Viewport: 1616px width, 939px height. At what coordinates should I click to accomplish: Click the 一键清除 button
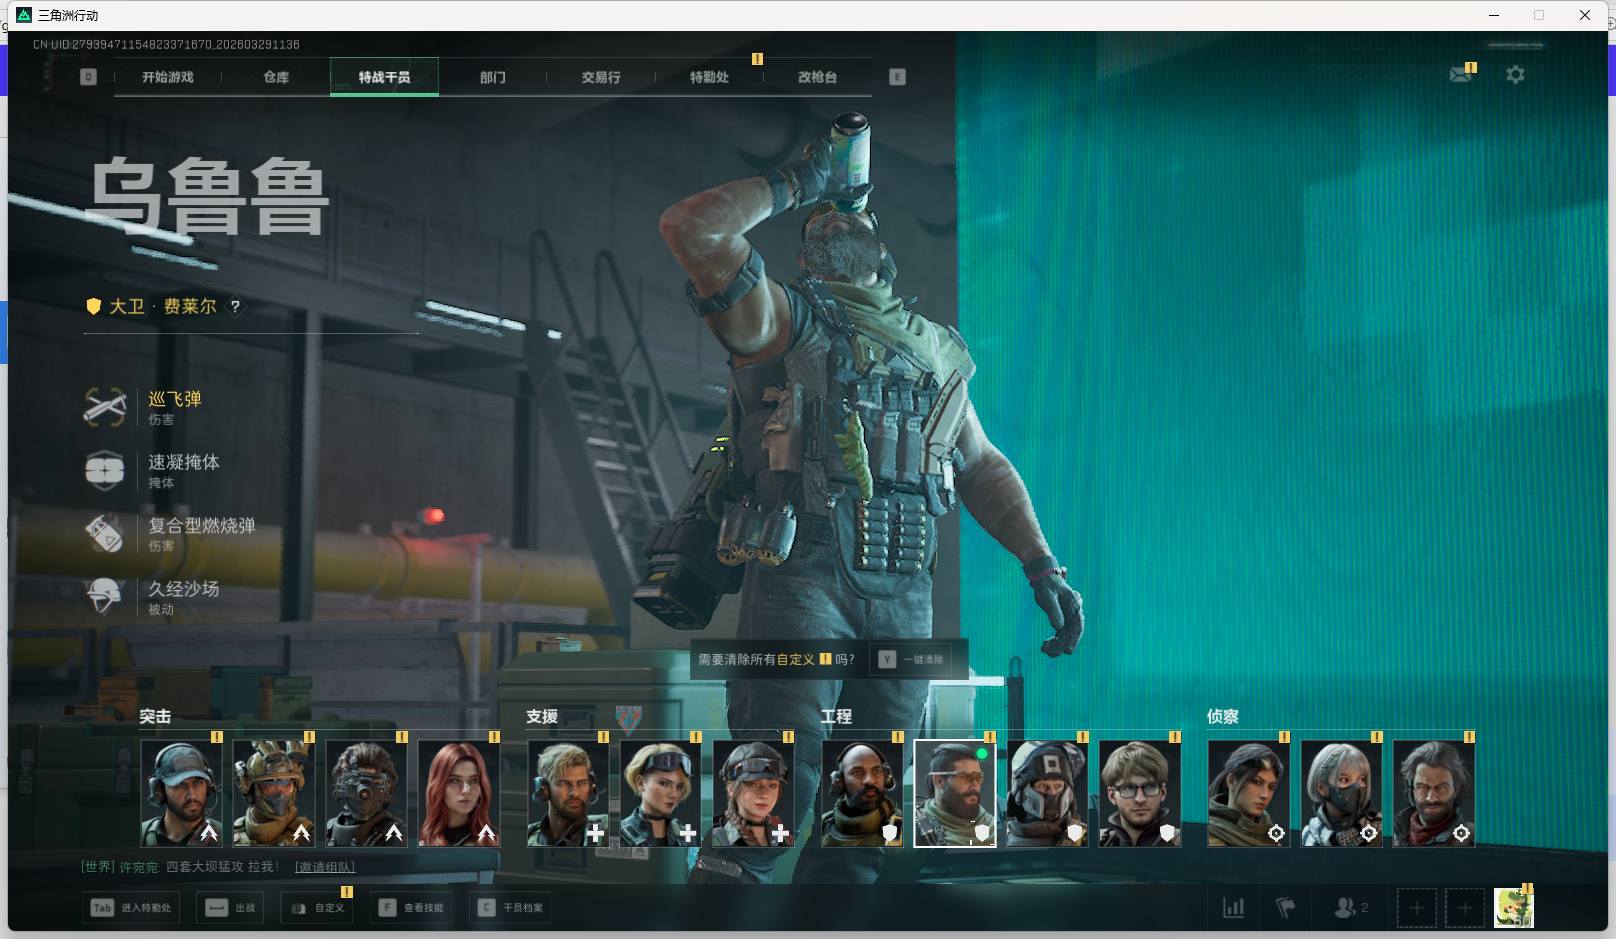[x=912, y=660]
